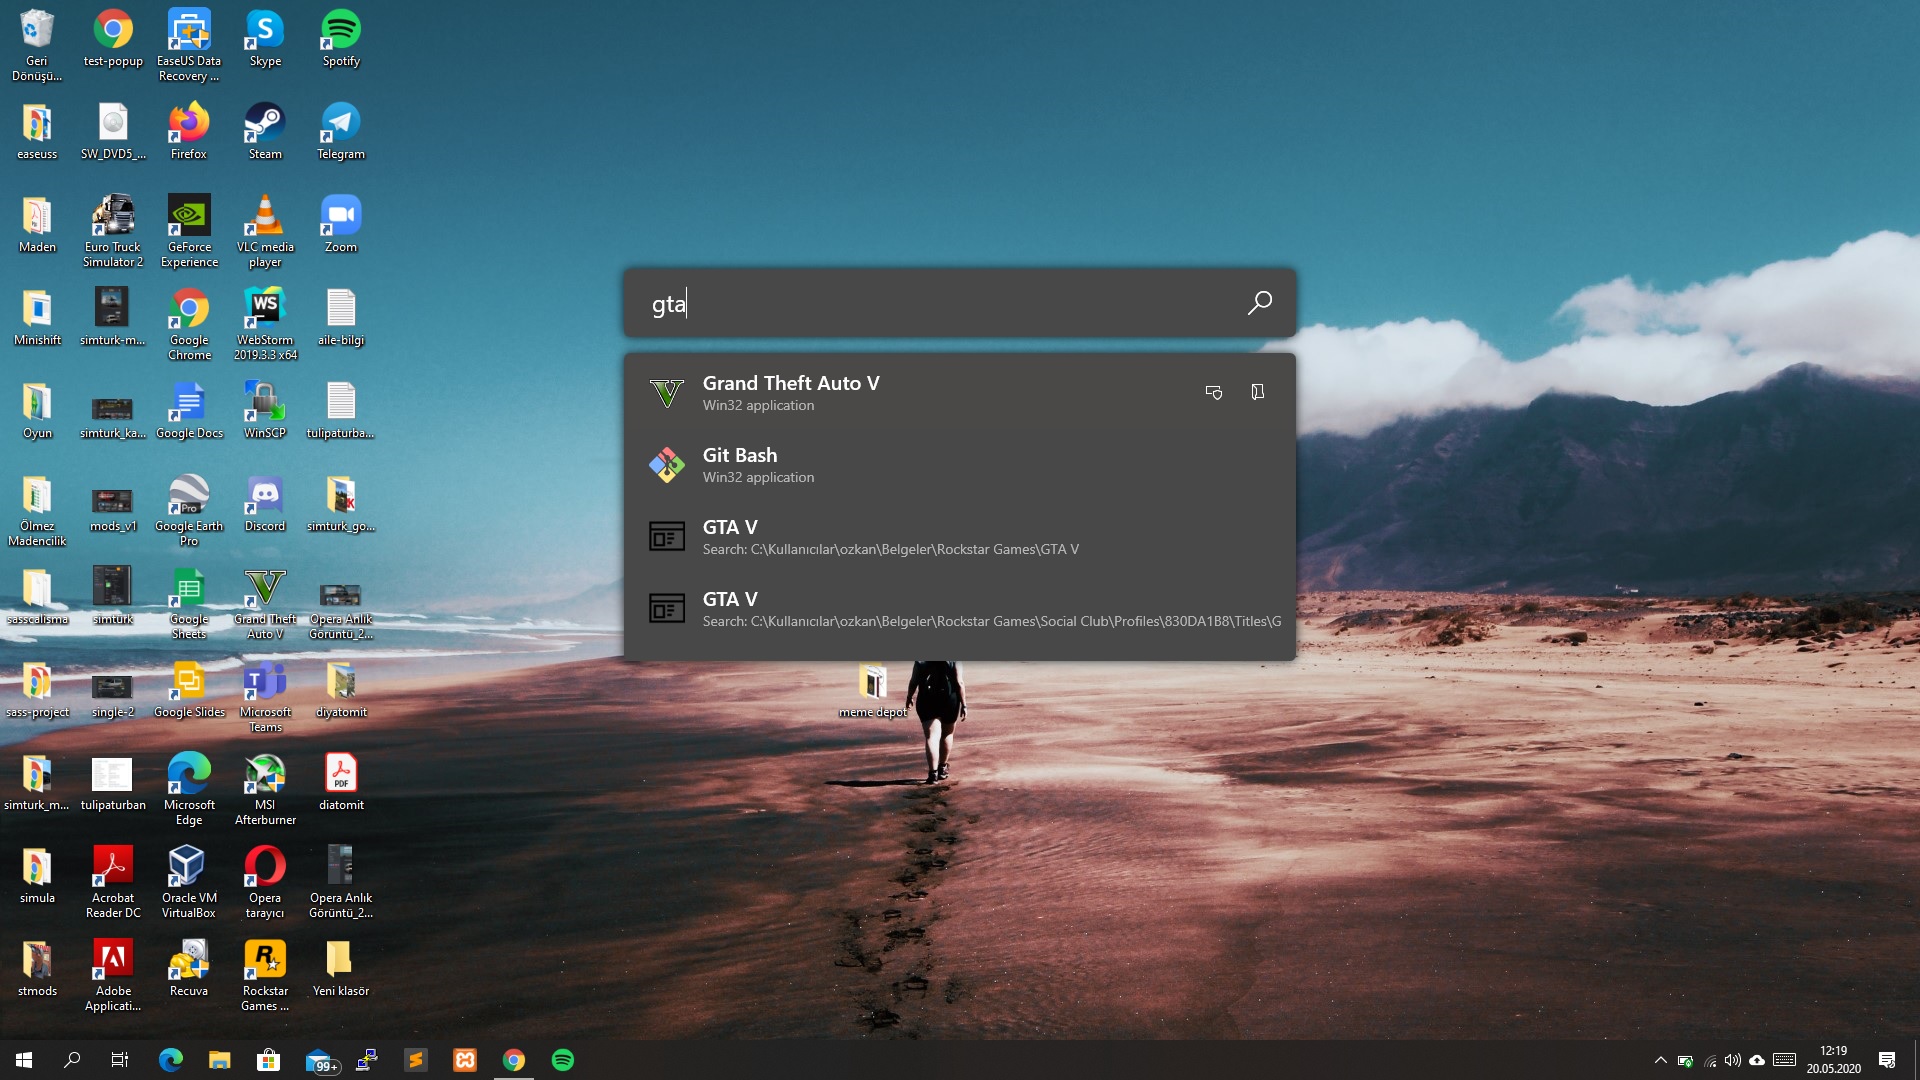Select Adobe Application Manager icon
This screenshot has height=1080, width=1920.
coord(113,976)
